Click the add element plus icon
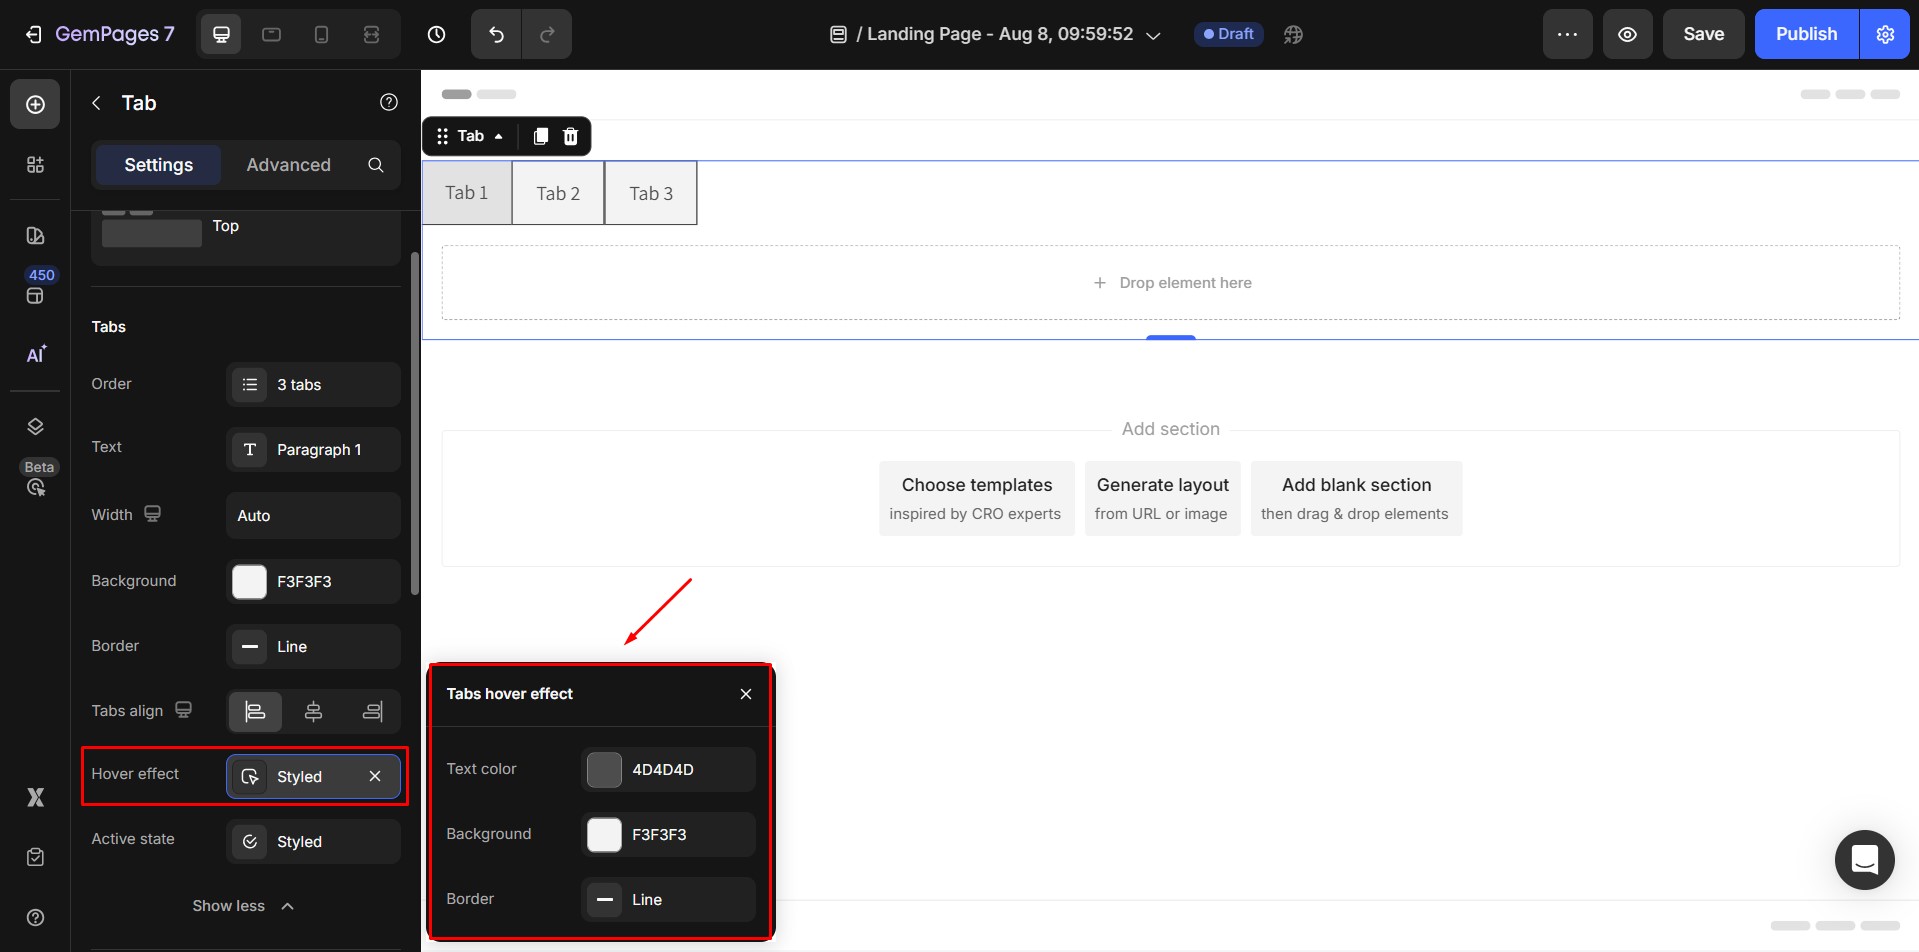This screenshot has width=1919, height=952. click(35, 103)
